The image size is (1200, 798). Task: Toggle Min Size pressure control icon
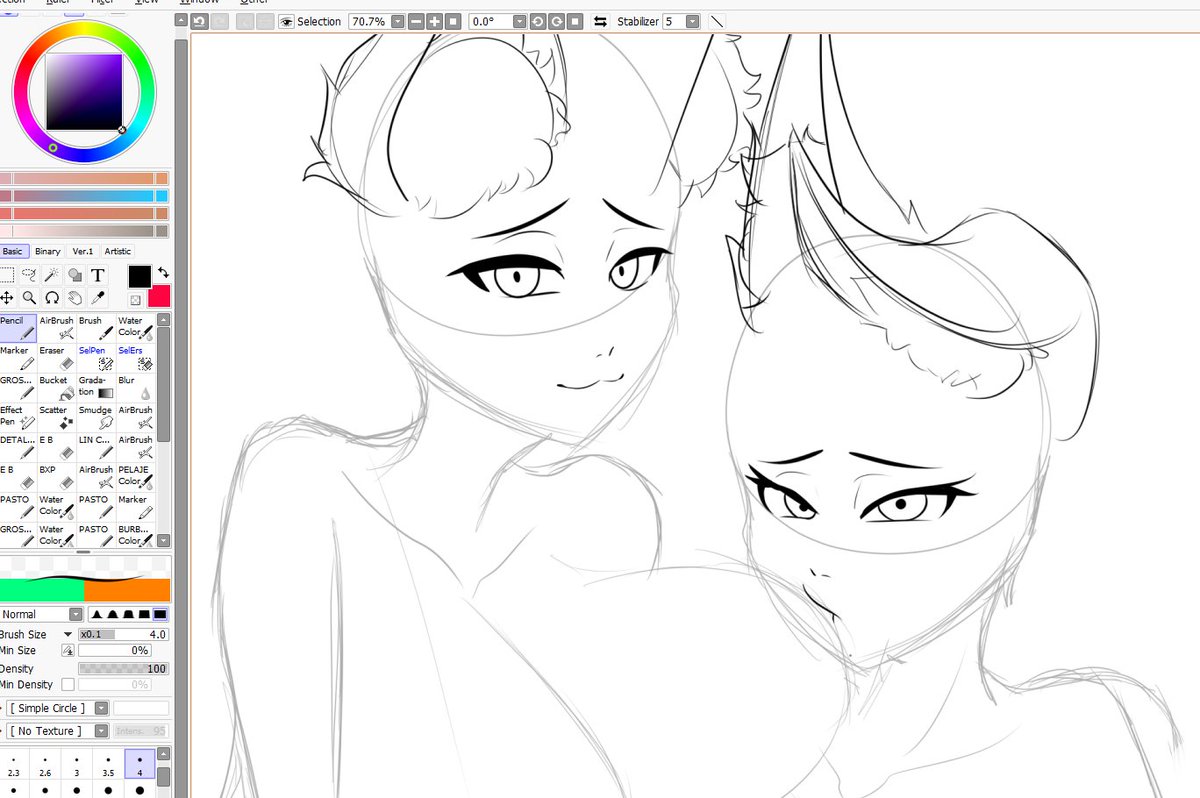pos(68,651)
